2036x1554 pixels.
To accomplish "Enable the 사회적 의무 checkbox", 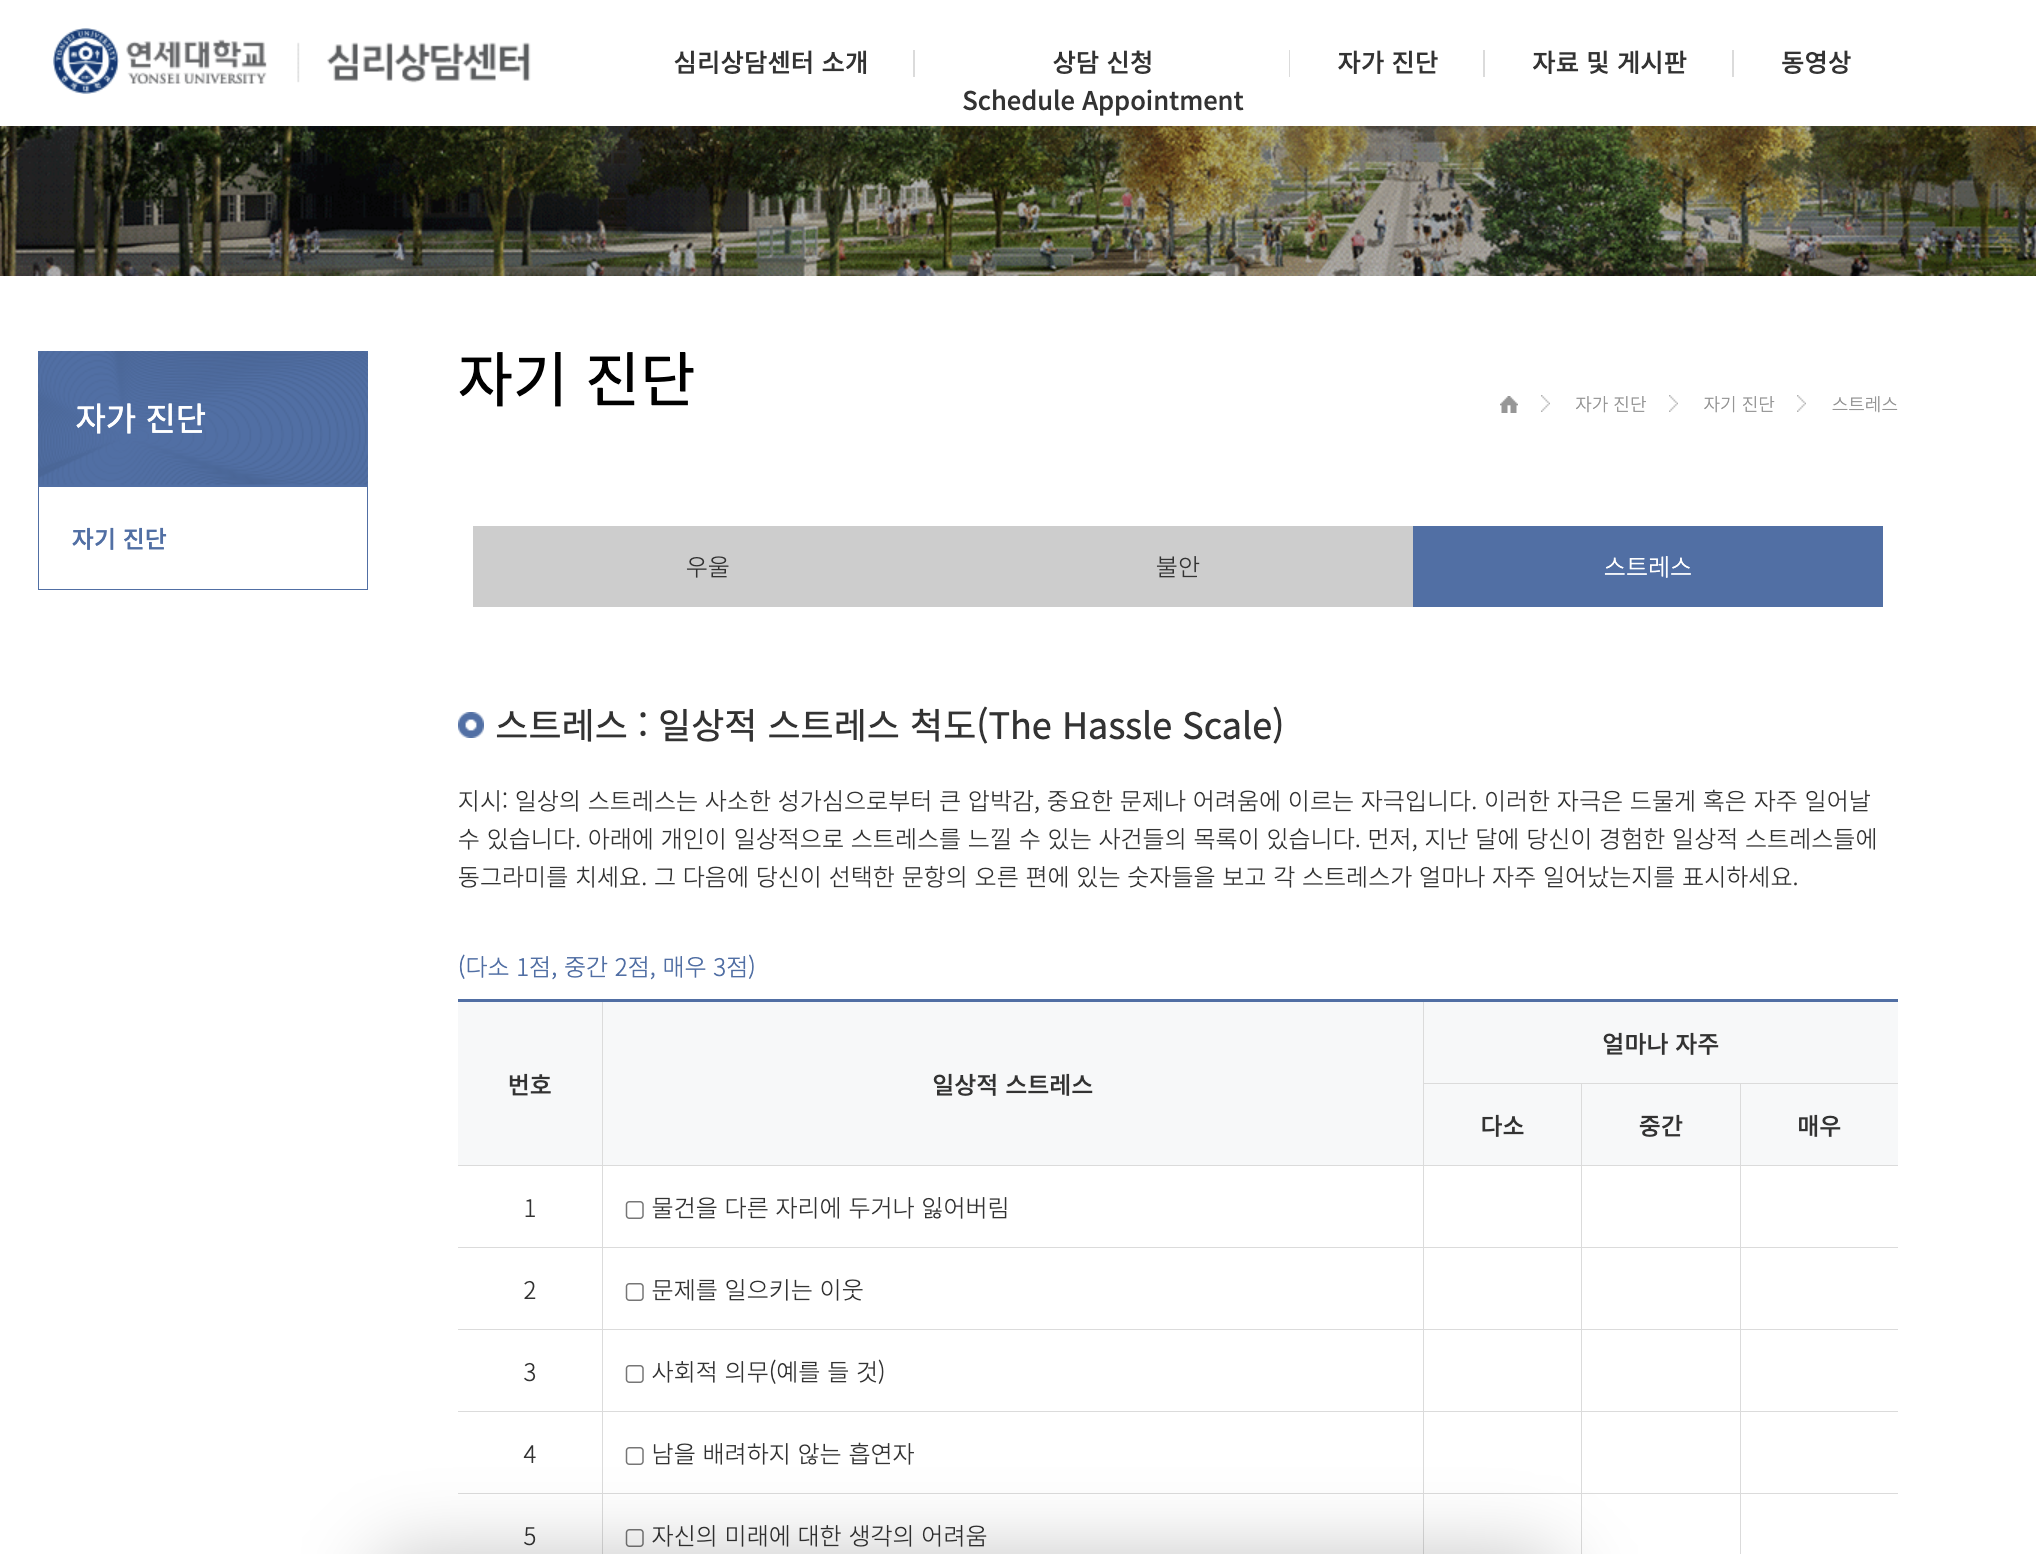I will click(x=633, y=1372).
